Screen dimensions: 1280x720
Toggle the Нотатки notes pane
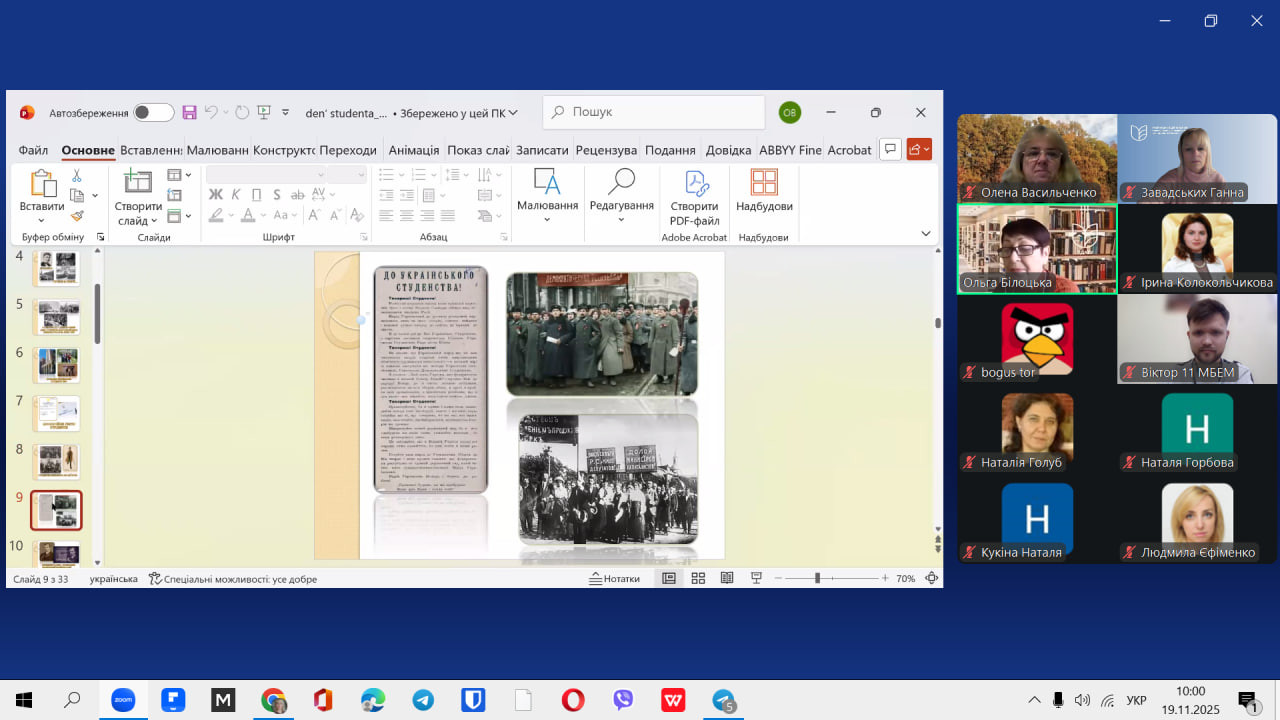pos(614,578)
